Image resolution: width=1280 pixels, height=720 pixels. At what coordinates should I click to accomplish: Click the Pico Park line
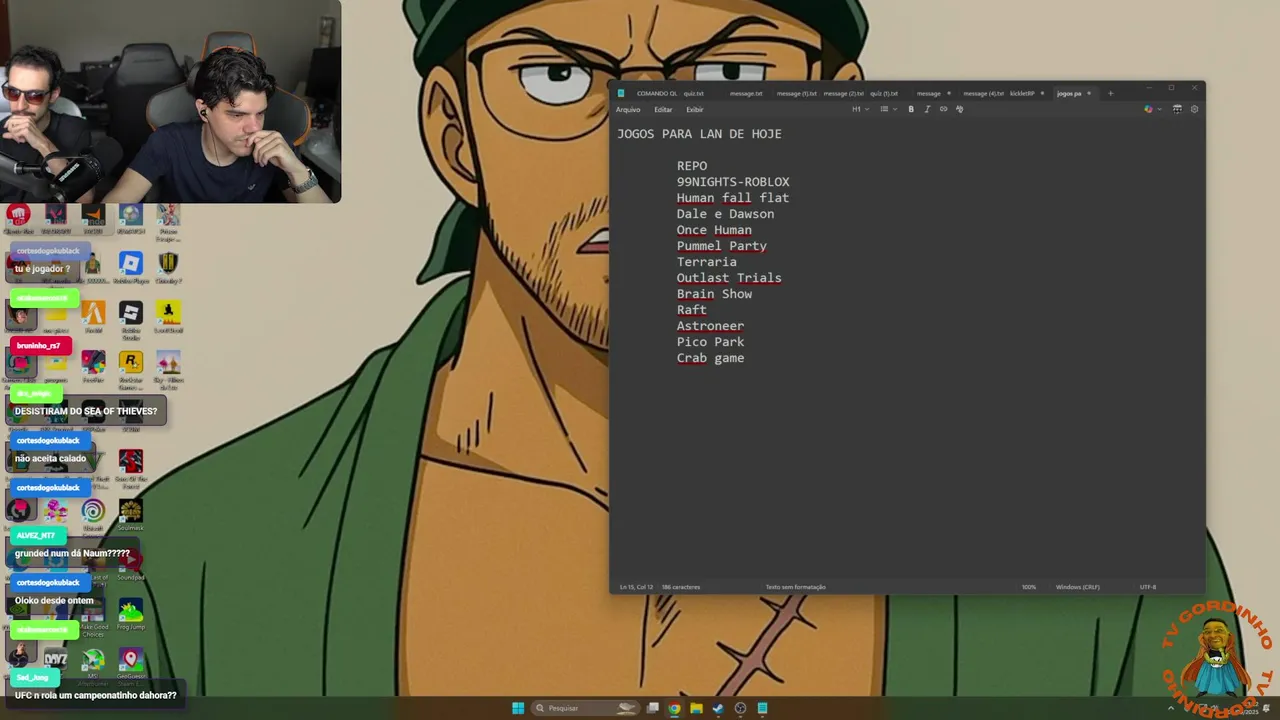click(x=710, y=342)
